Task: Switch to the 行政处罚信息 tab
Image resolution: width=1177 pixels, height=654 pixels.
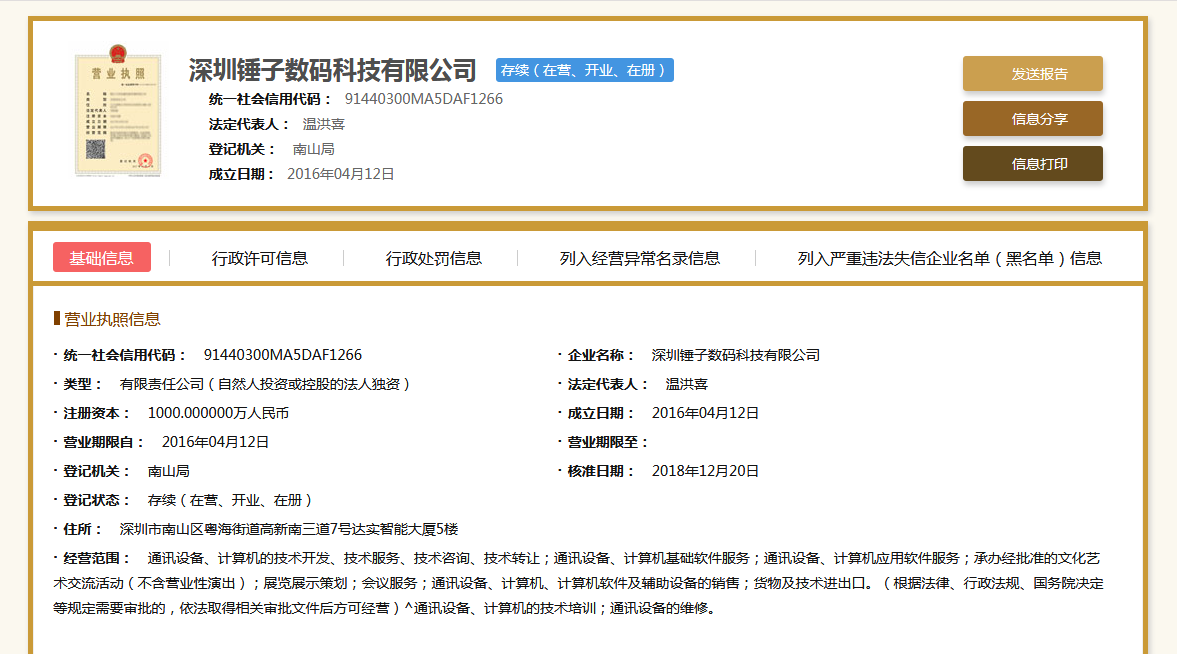Action: pyautogui.click(x=434, y=257)
